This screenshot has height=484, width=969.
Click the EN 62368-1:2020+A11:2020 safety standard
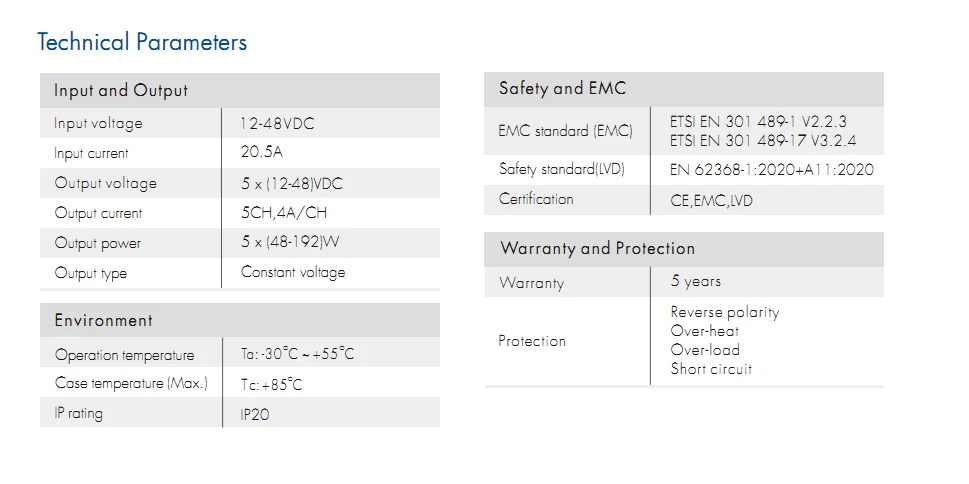point(771,170)
